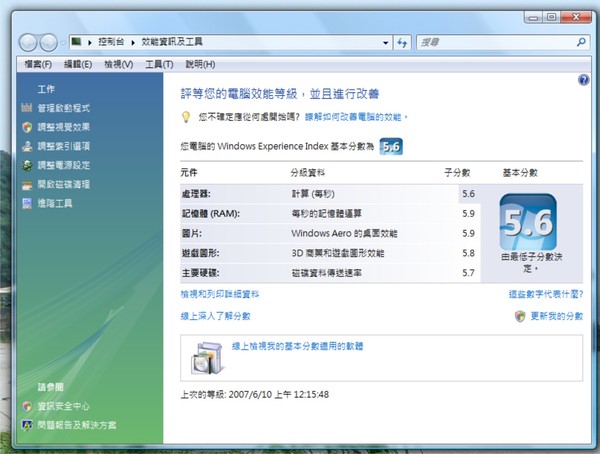Click the 子分數 column header
This screenshot has width=600, height=454.
(x=457, y=173)
